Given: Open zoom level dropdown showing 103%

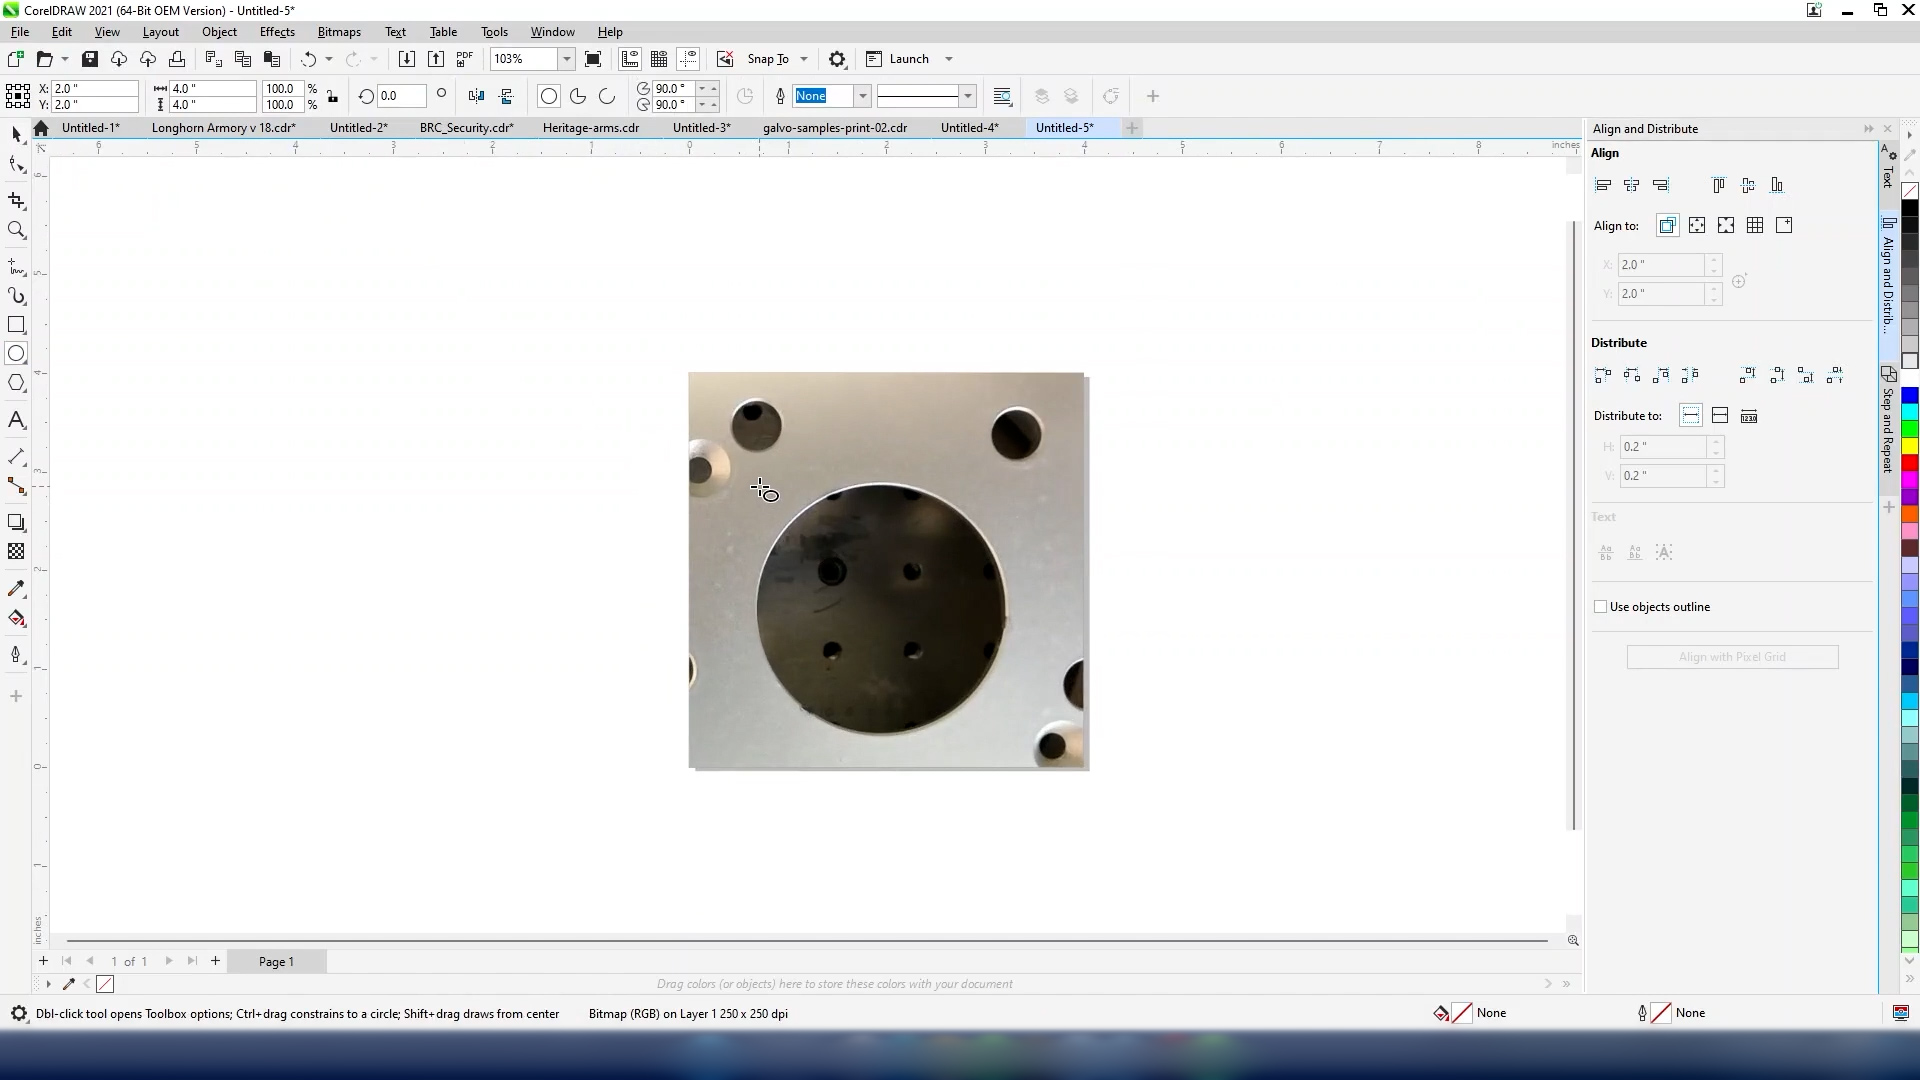Looking at the screenshot, I should pos(566,59).
